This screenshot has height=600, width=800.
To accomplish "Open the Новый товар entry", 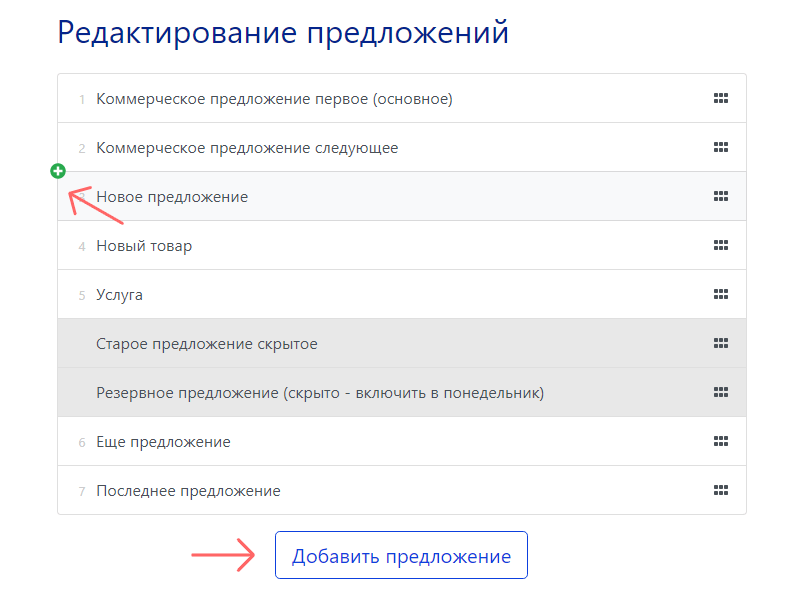I will click(x=144, y=246).
